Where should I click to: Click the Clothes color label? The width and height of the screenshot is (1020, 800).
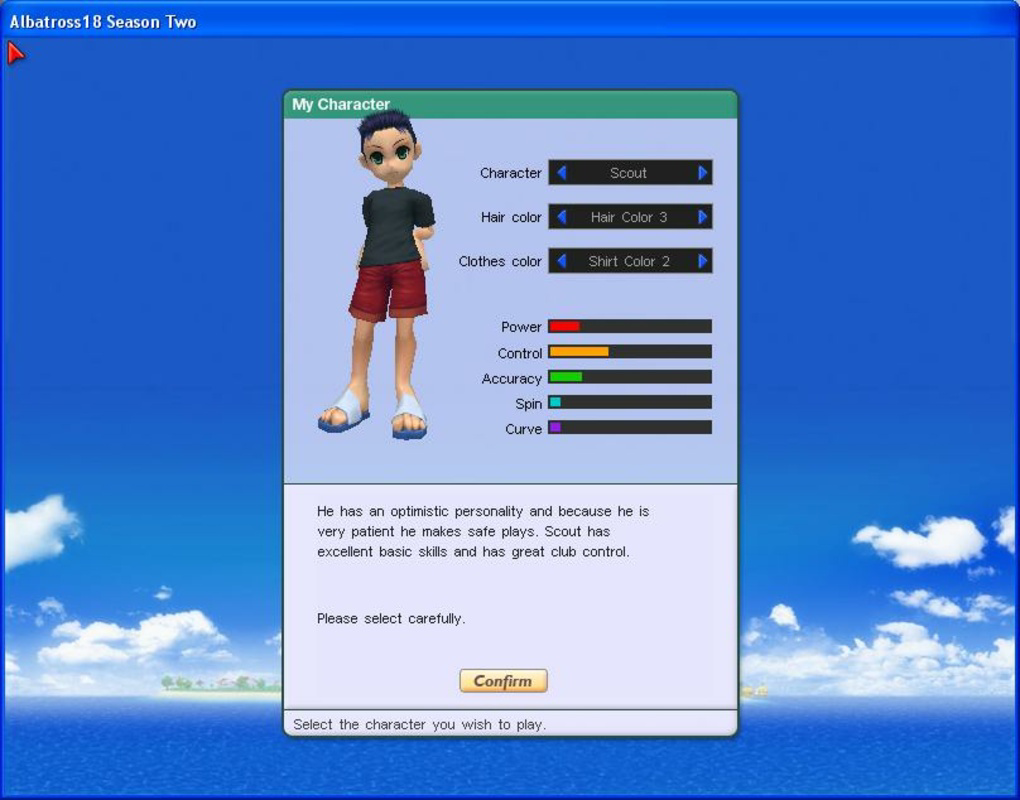pos(500,261)
